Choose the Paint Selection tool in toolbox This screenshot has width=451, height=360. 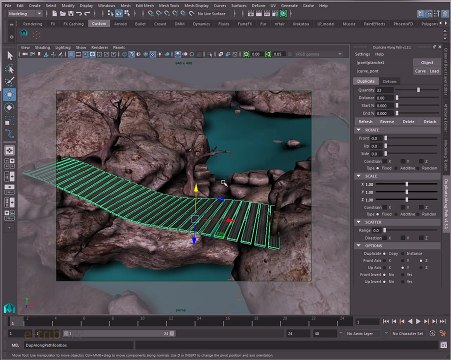tap(10, 82)
